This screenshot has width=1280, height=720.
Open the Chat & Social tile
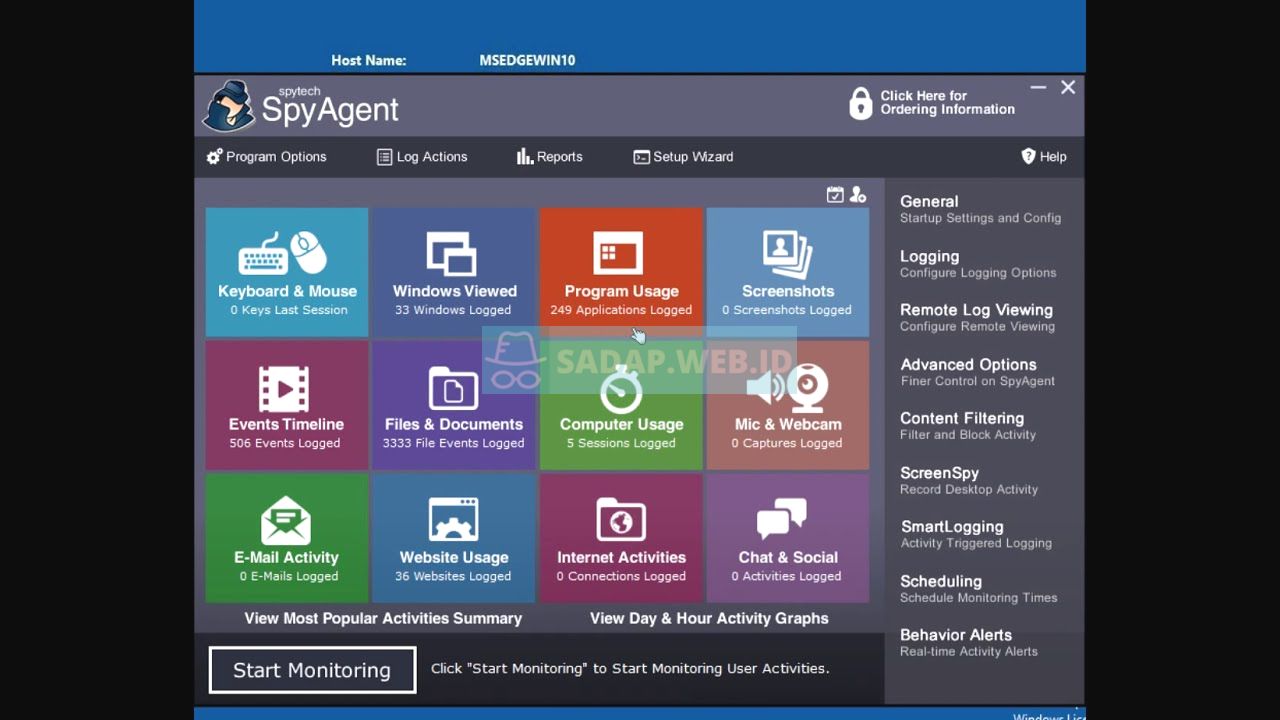click(788, 538)
